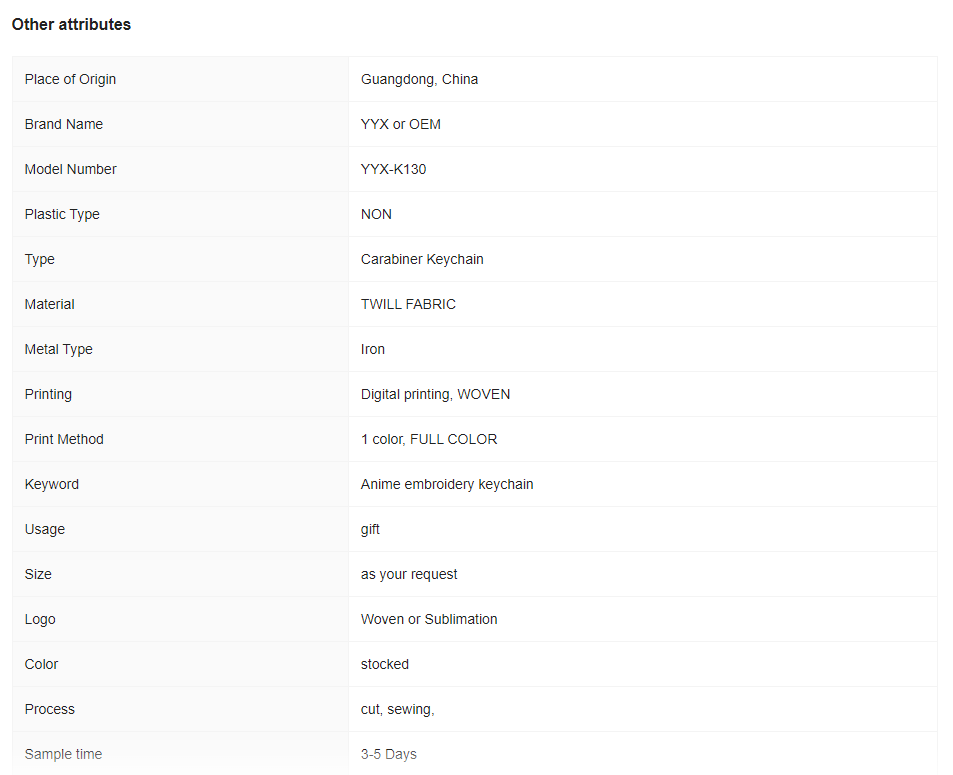Viewport: 953px width, 775px height.
Task: Select the "YYX or OEM" value
Action: pos(400,124)
